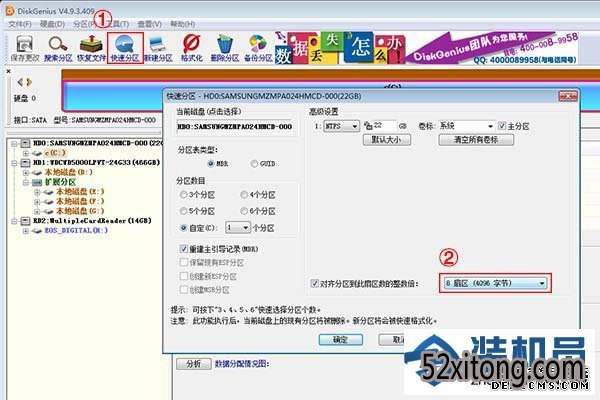
Task: Open the 硬盘(D) menu
Action: point(52,24)
